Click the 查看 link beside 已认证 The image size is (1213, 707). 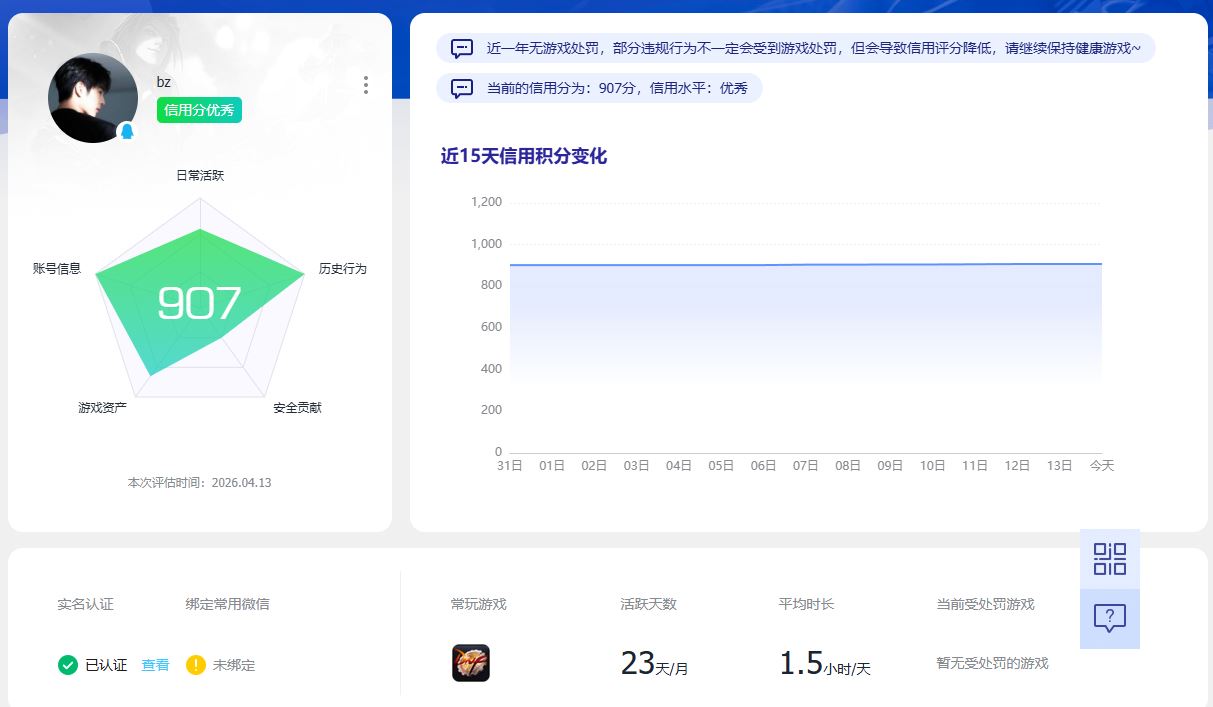(x=155, y=665)
